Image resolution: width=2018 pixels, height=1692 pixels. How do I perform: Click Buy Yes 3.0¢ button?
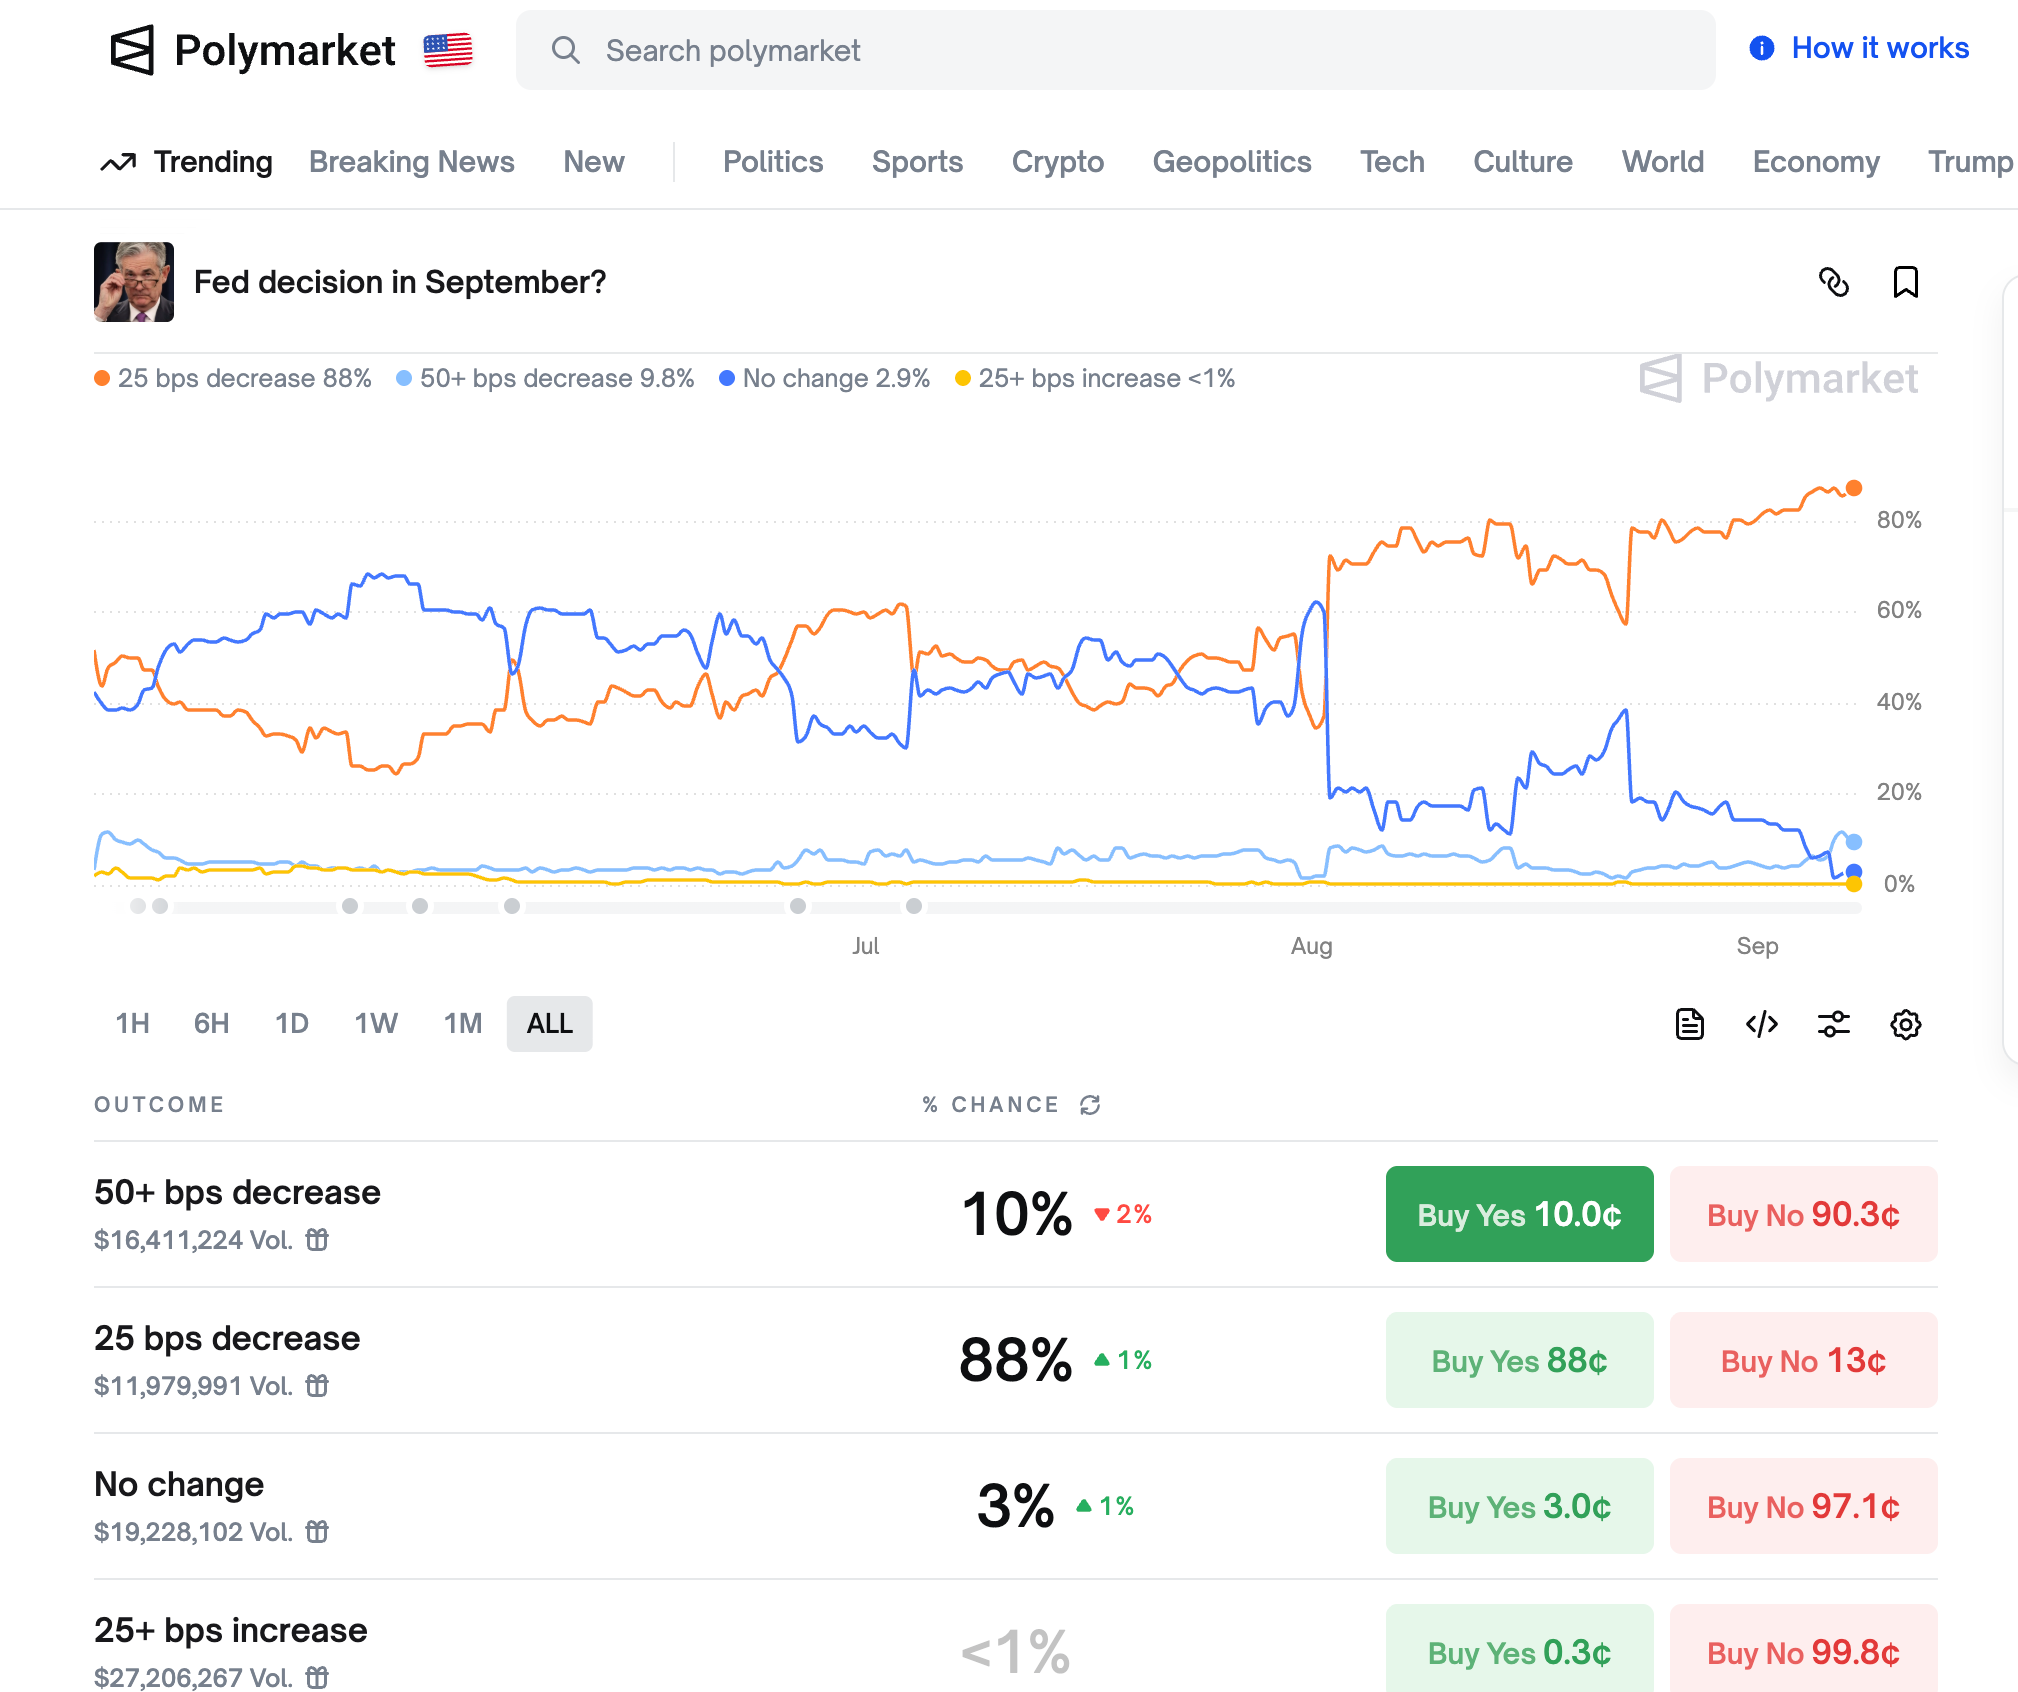(1520, 1506)
